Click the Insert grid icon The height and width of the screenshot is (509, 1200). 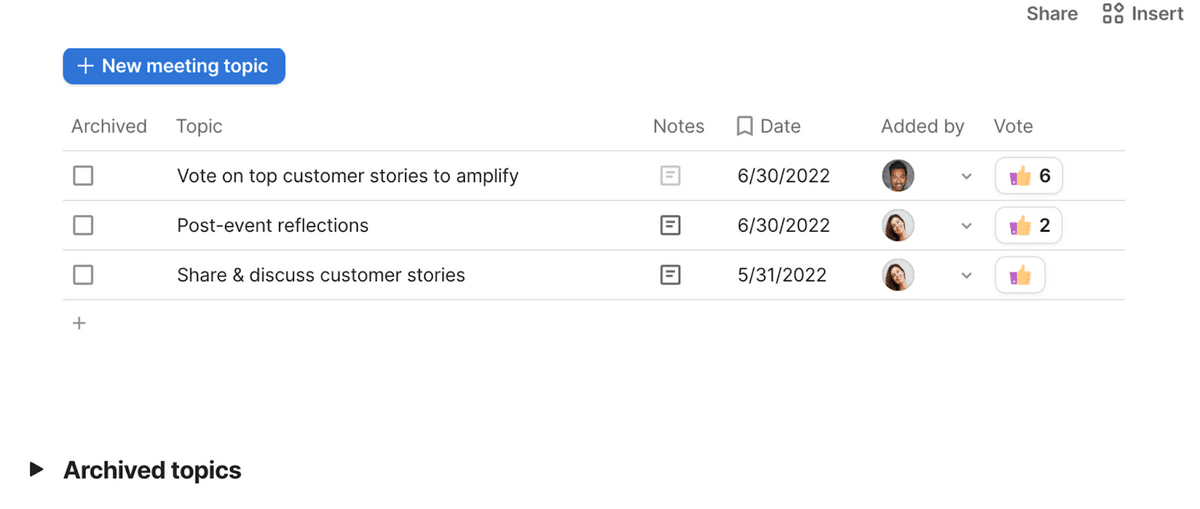pyautogui.click(x=1112, y=14)
